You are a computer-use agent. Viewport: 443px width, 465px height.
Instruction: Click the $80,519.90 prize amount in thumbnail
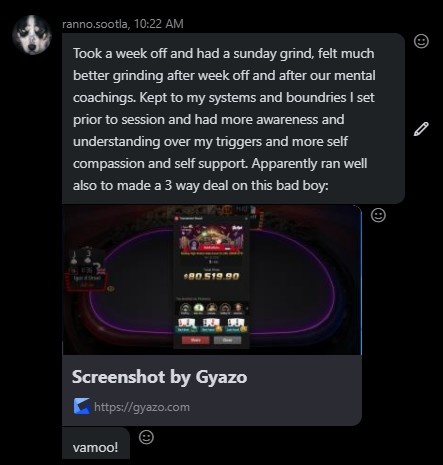pos(211,276)
